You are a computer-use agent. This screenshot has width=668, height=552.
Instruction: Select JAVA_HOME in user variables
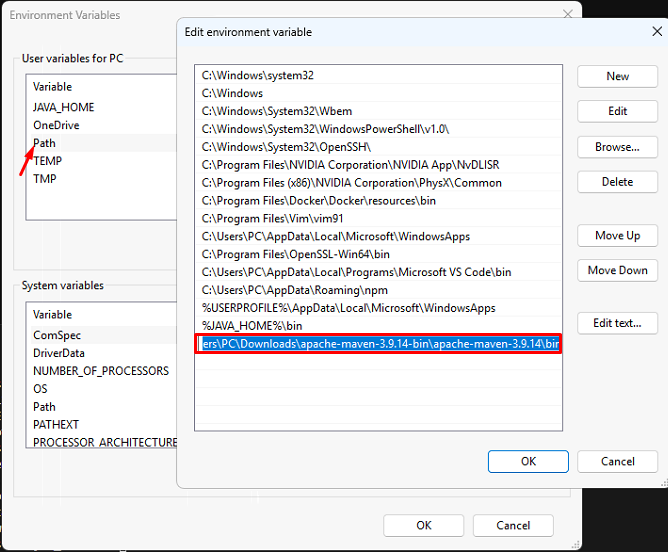(x=64, y=107)
